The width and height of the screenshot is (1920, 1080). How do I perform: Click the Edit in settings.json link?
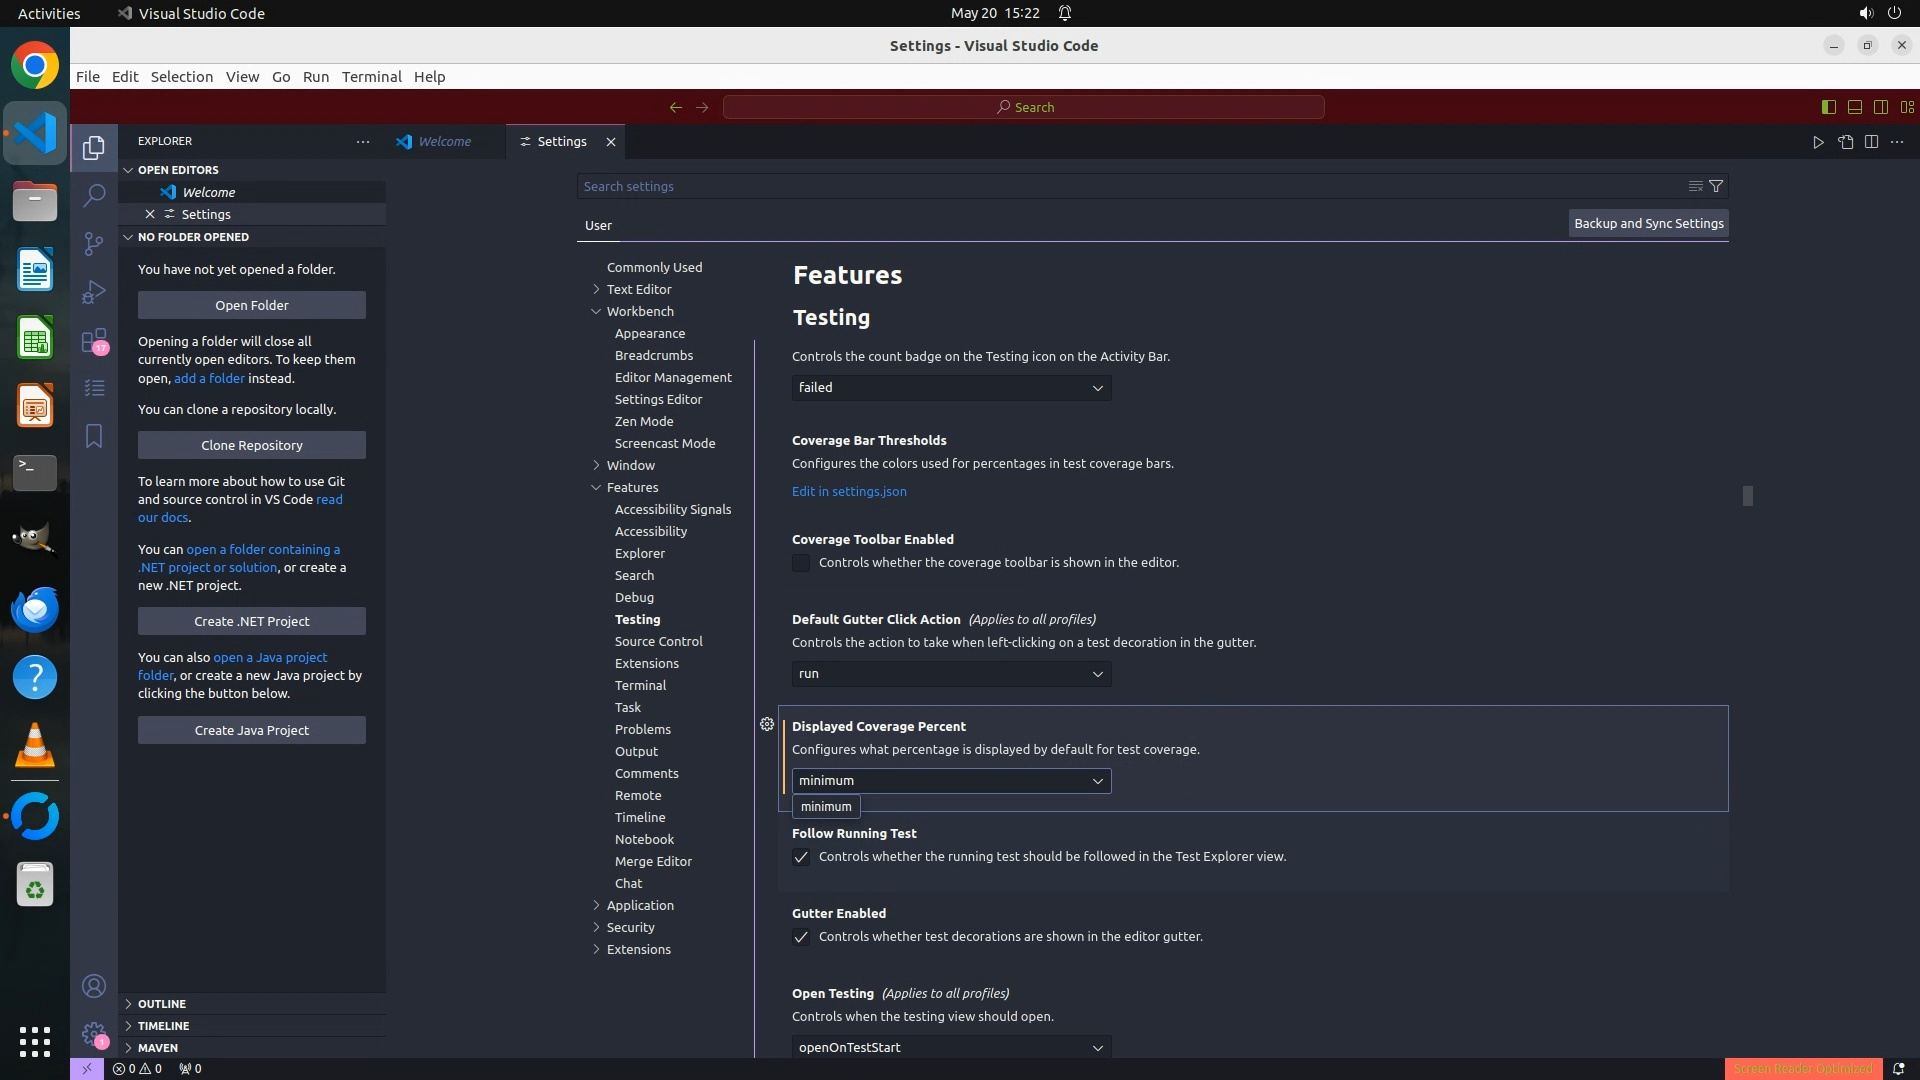coord(849,491)
